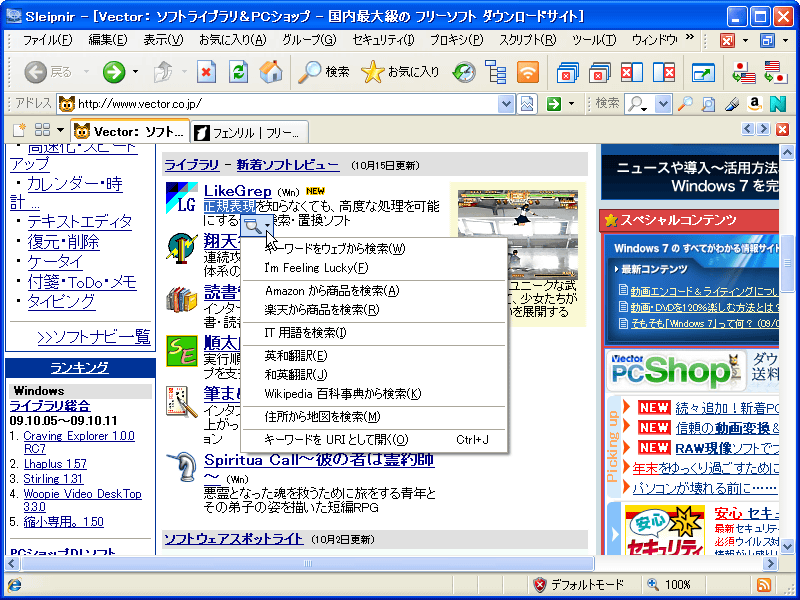
Task: Switch to the Vector: ソフト... tab
Action: pyautogui.click(x=130, y=132)
